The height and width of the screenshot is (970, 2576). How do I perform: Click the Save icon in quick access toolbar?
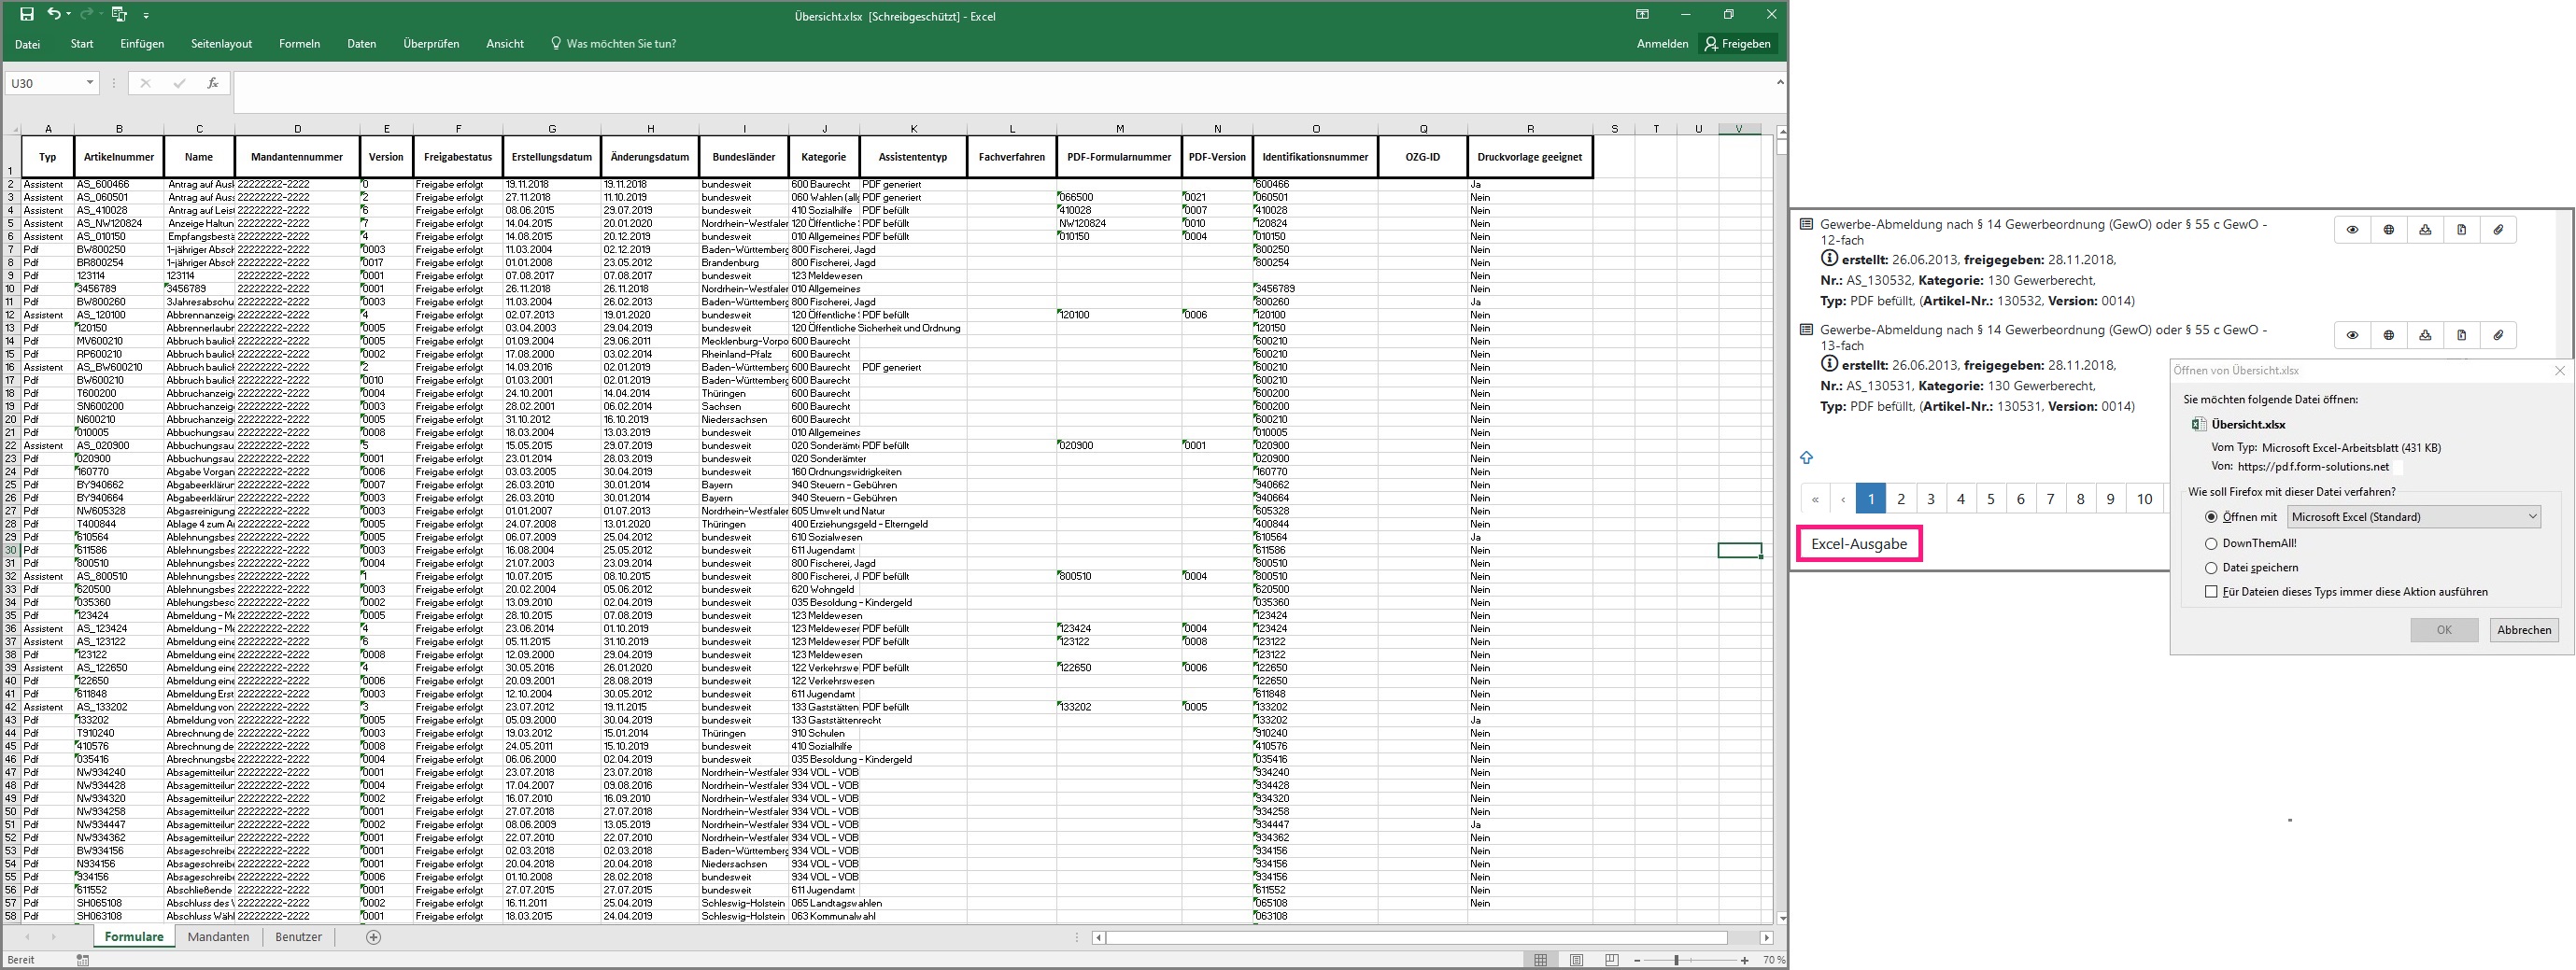point(27,15)
